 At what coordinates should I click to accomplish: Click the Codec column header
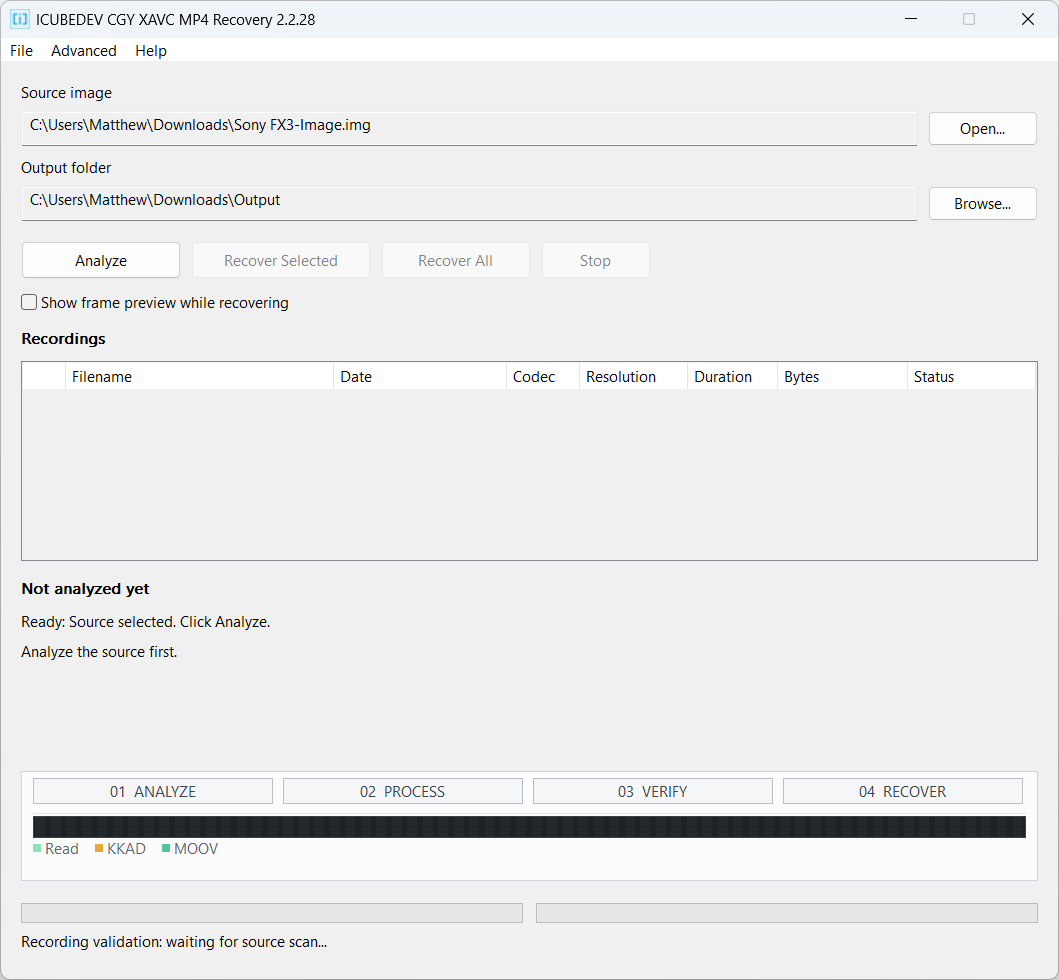tap(542, 376)
